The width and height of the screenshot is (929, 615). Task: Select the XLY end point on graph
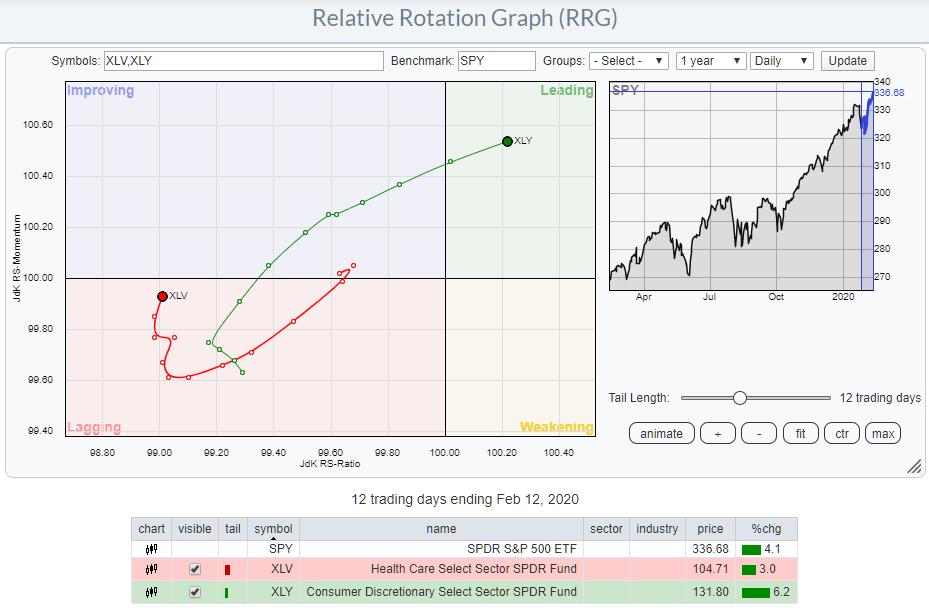click(x=507, y=141)
